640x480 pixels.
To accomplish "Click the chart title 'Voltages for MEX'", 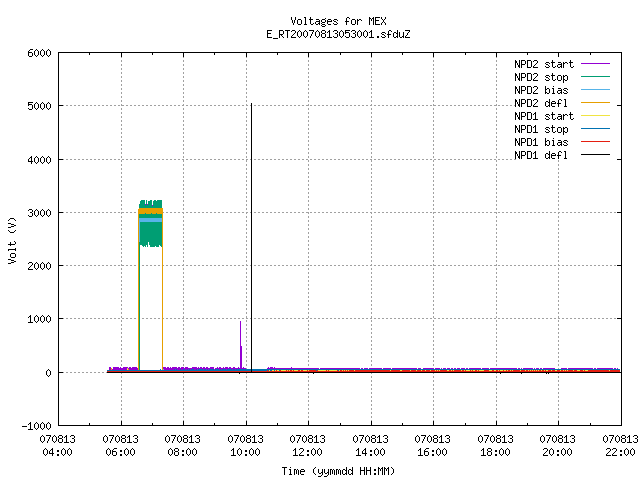I will coord(338,21).
